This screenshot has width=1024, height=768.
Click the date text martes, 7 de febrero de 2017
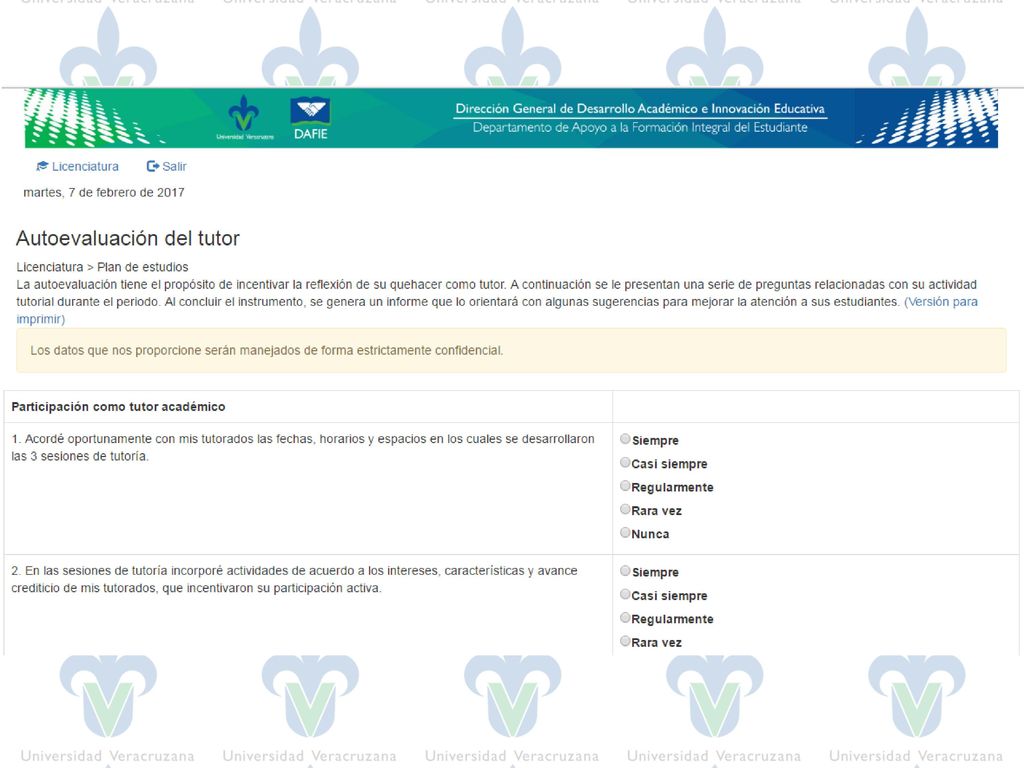point(104,193)
